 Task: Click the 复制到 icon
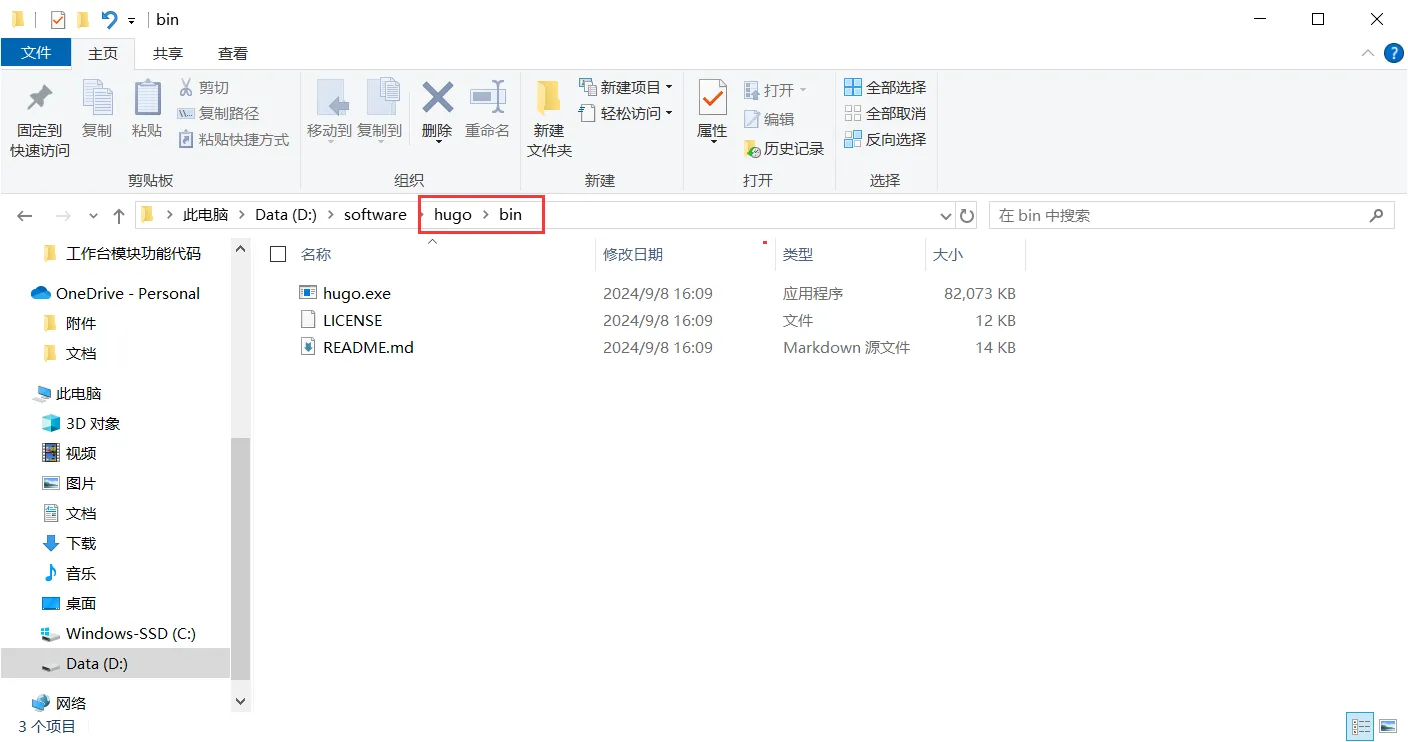[382, 98]
